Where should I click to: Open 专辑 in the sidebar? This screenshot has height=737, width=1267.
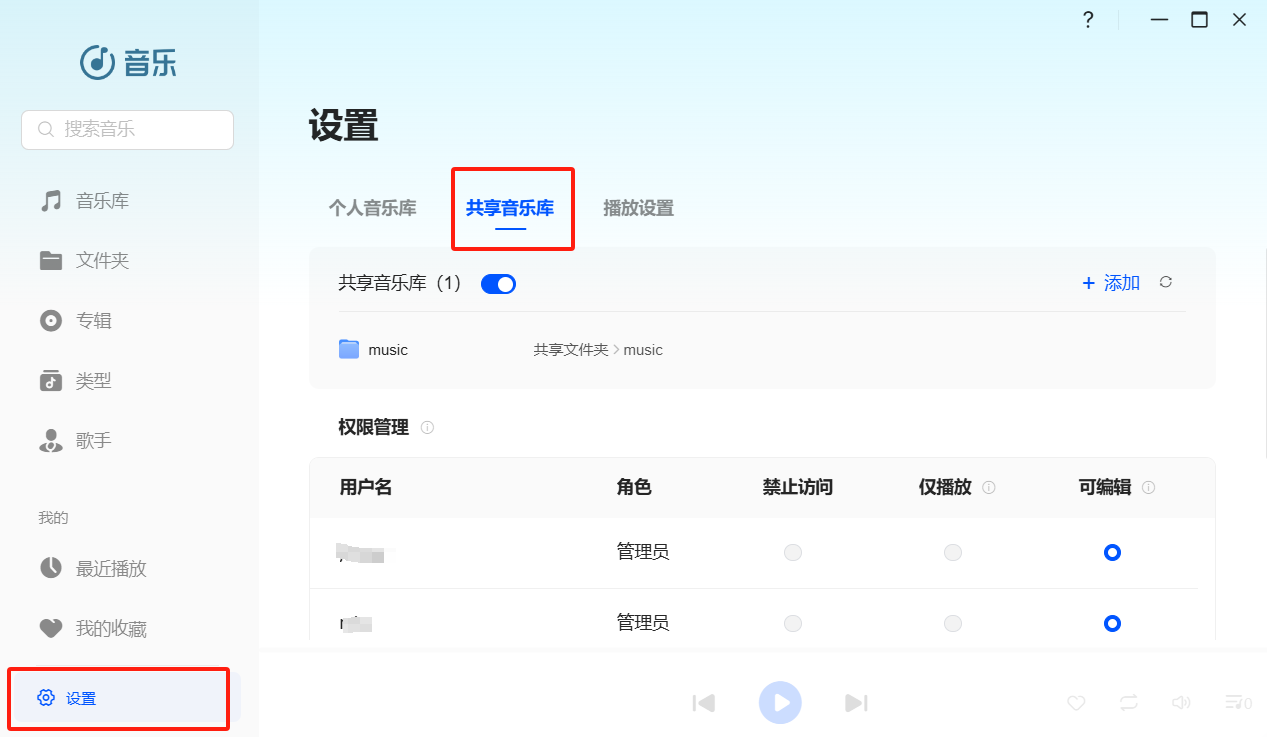tap(93, 321)
